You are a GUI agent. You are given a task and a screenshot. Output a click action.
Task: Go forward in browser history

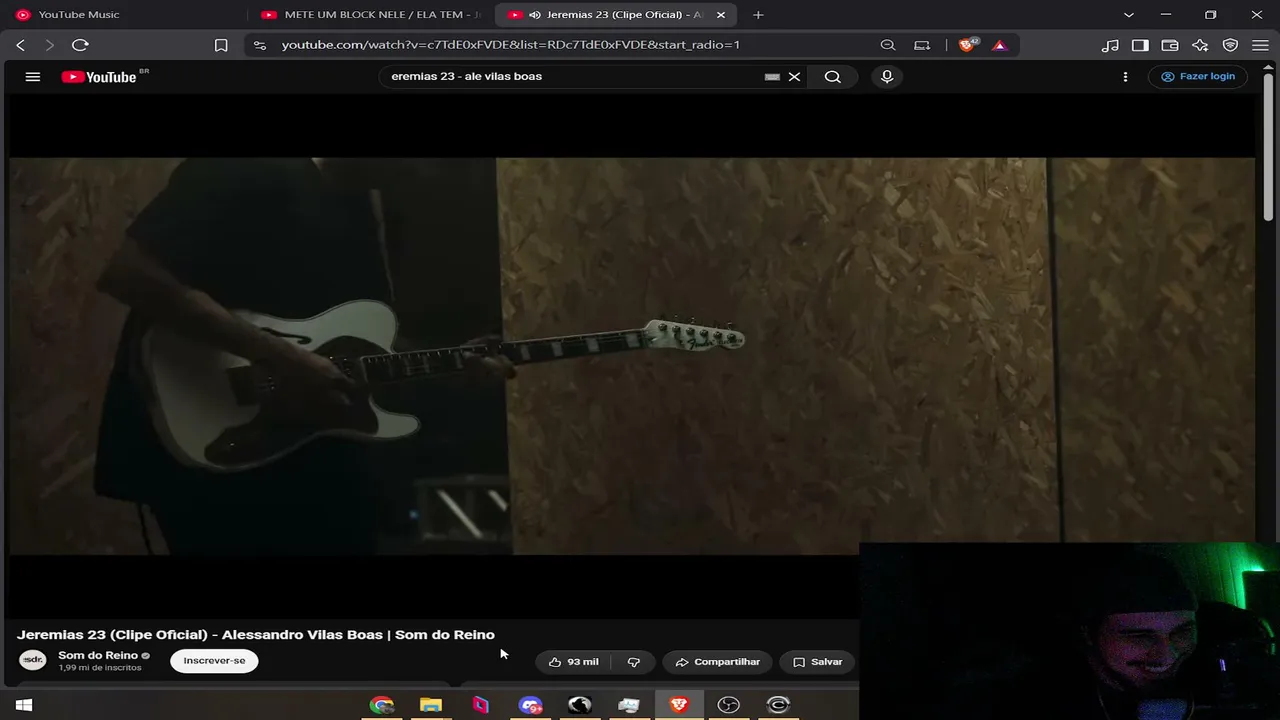pos(49,45)
